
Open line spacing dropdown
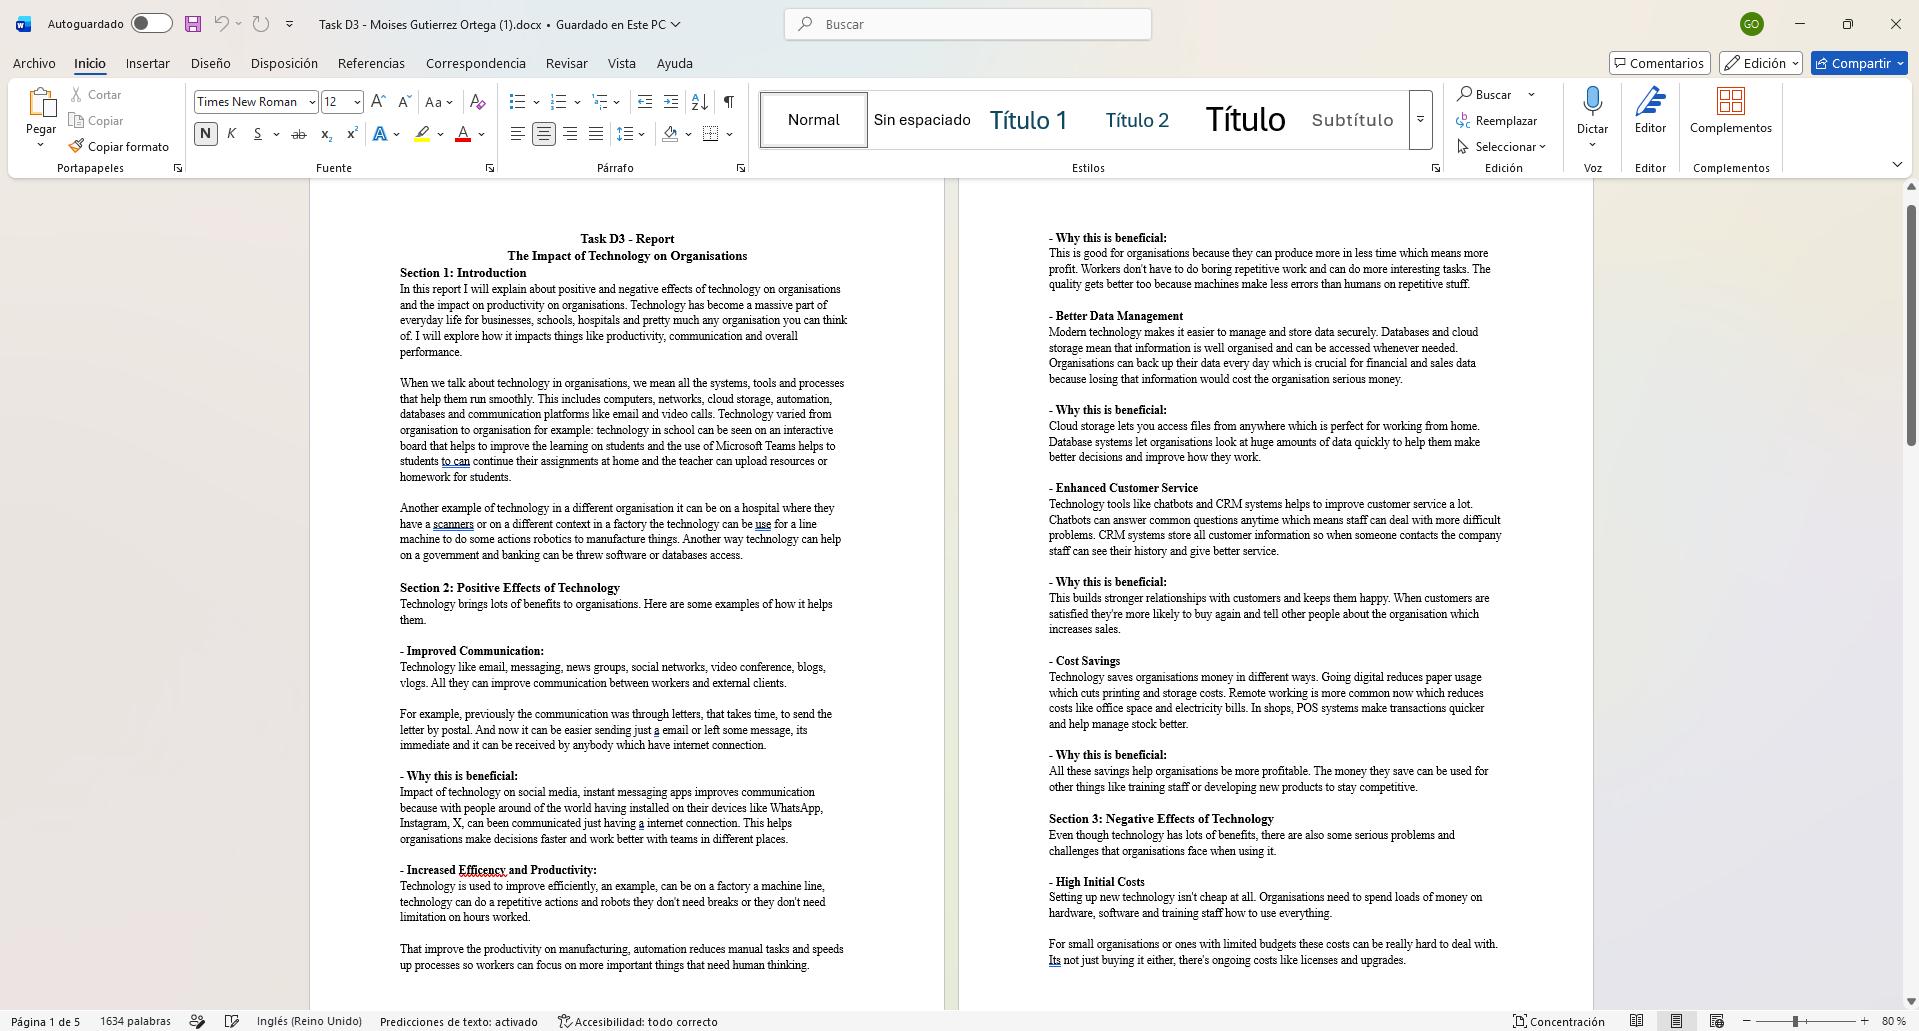(630, 134)
